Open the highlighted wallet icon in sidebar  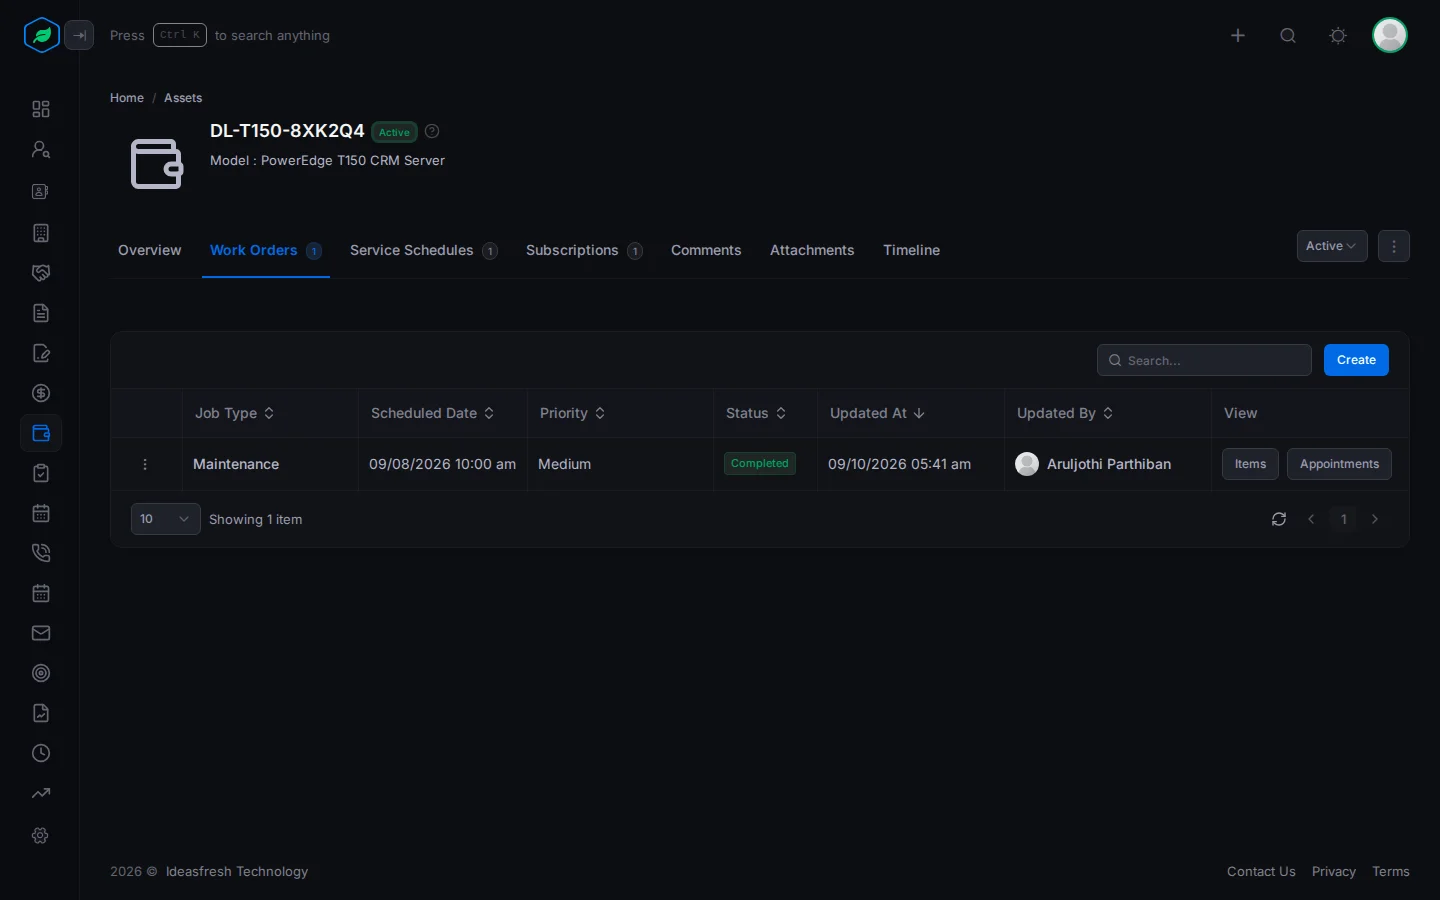41,433
